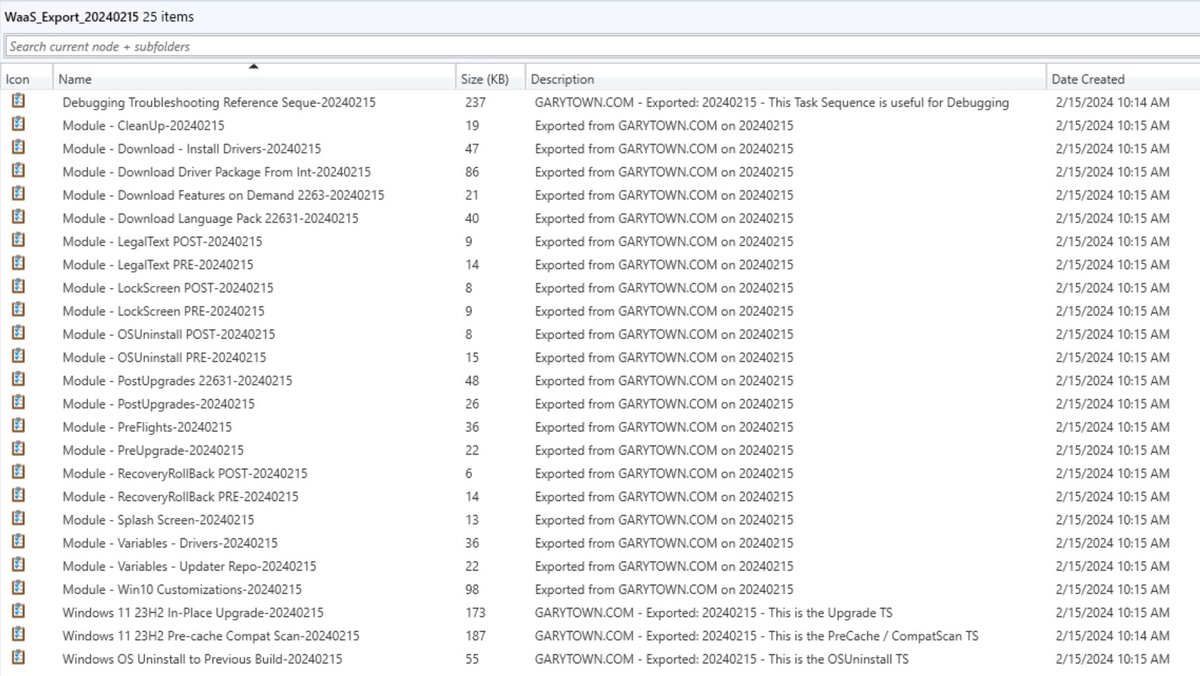Image resolution: width=1200 pixels, height=676 pixels.
Task: Sort list by the Size (KB) column header
Action: click(491, 79)
